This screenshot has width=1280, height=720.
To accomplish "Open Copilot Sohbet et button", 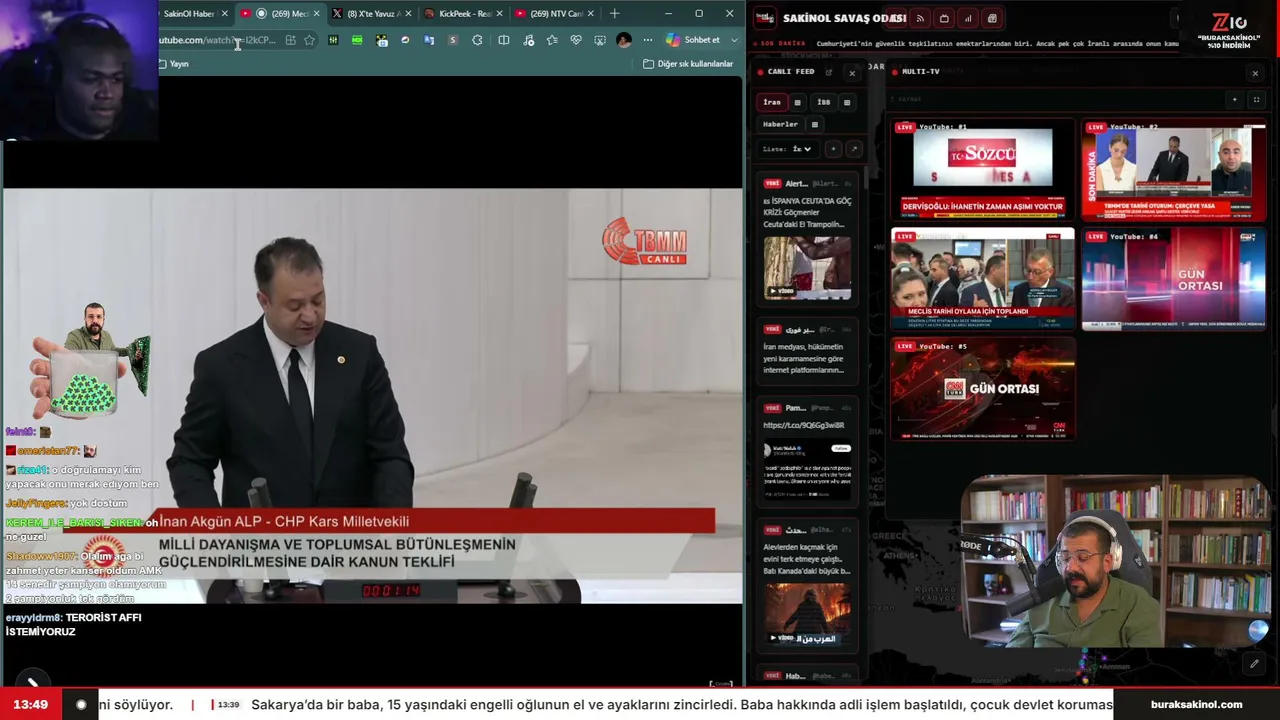I will pos(693,40).
